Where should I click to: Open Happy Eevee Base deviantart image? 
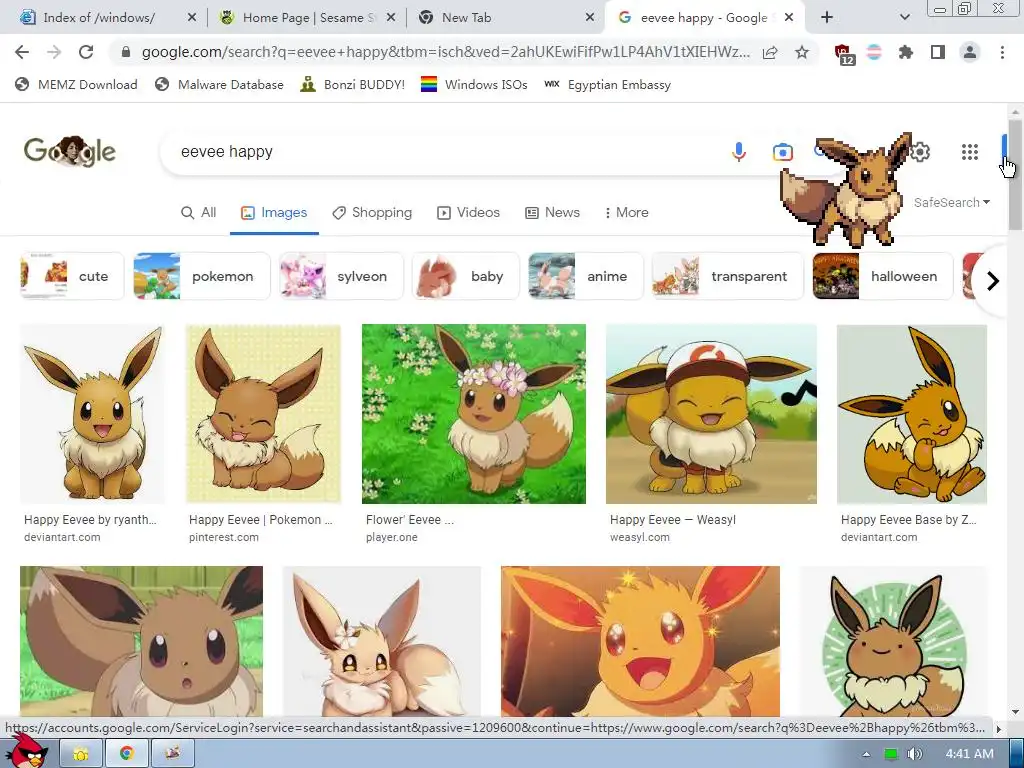point(912,414)
